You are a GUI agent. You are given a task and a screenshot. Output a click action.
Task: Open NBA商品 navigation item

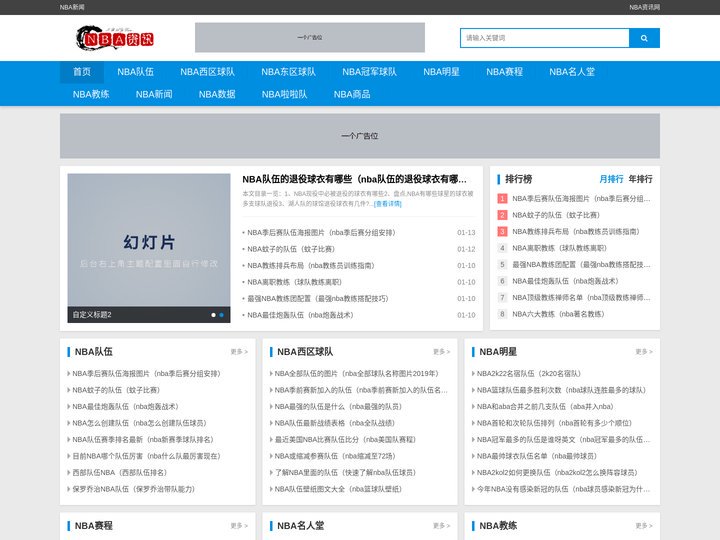tap(352, 94)
